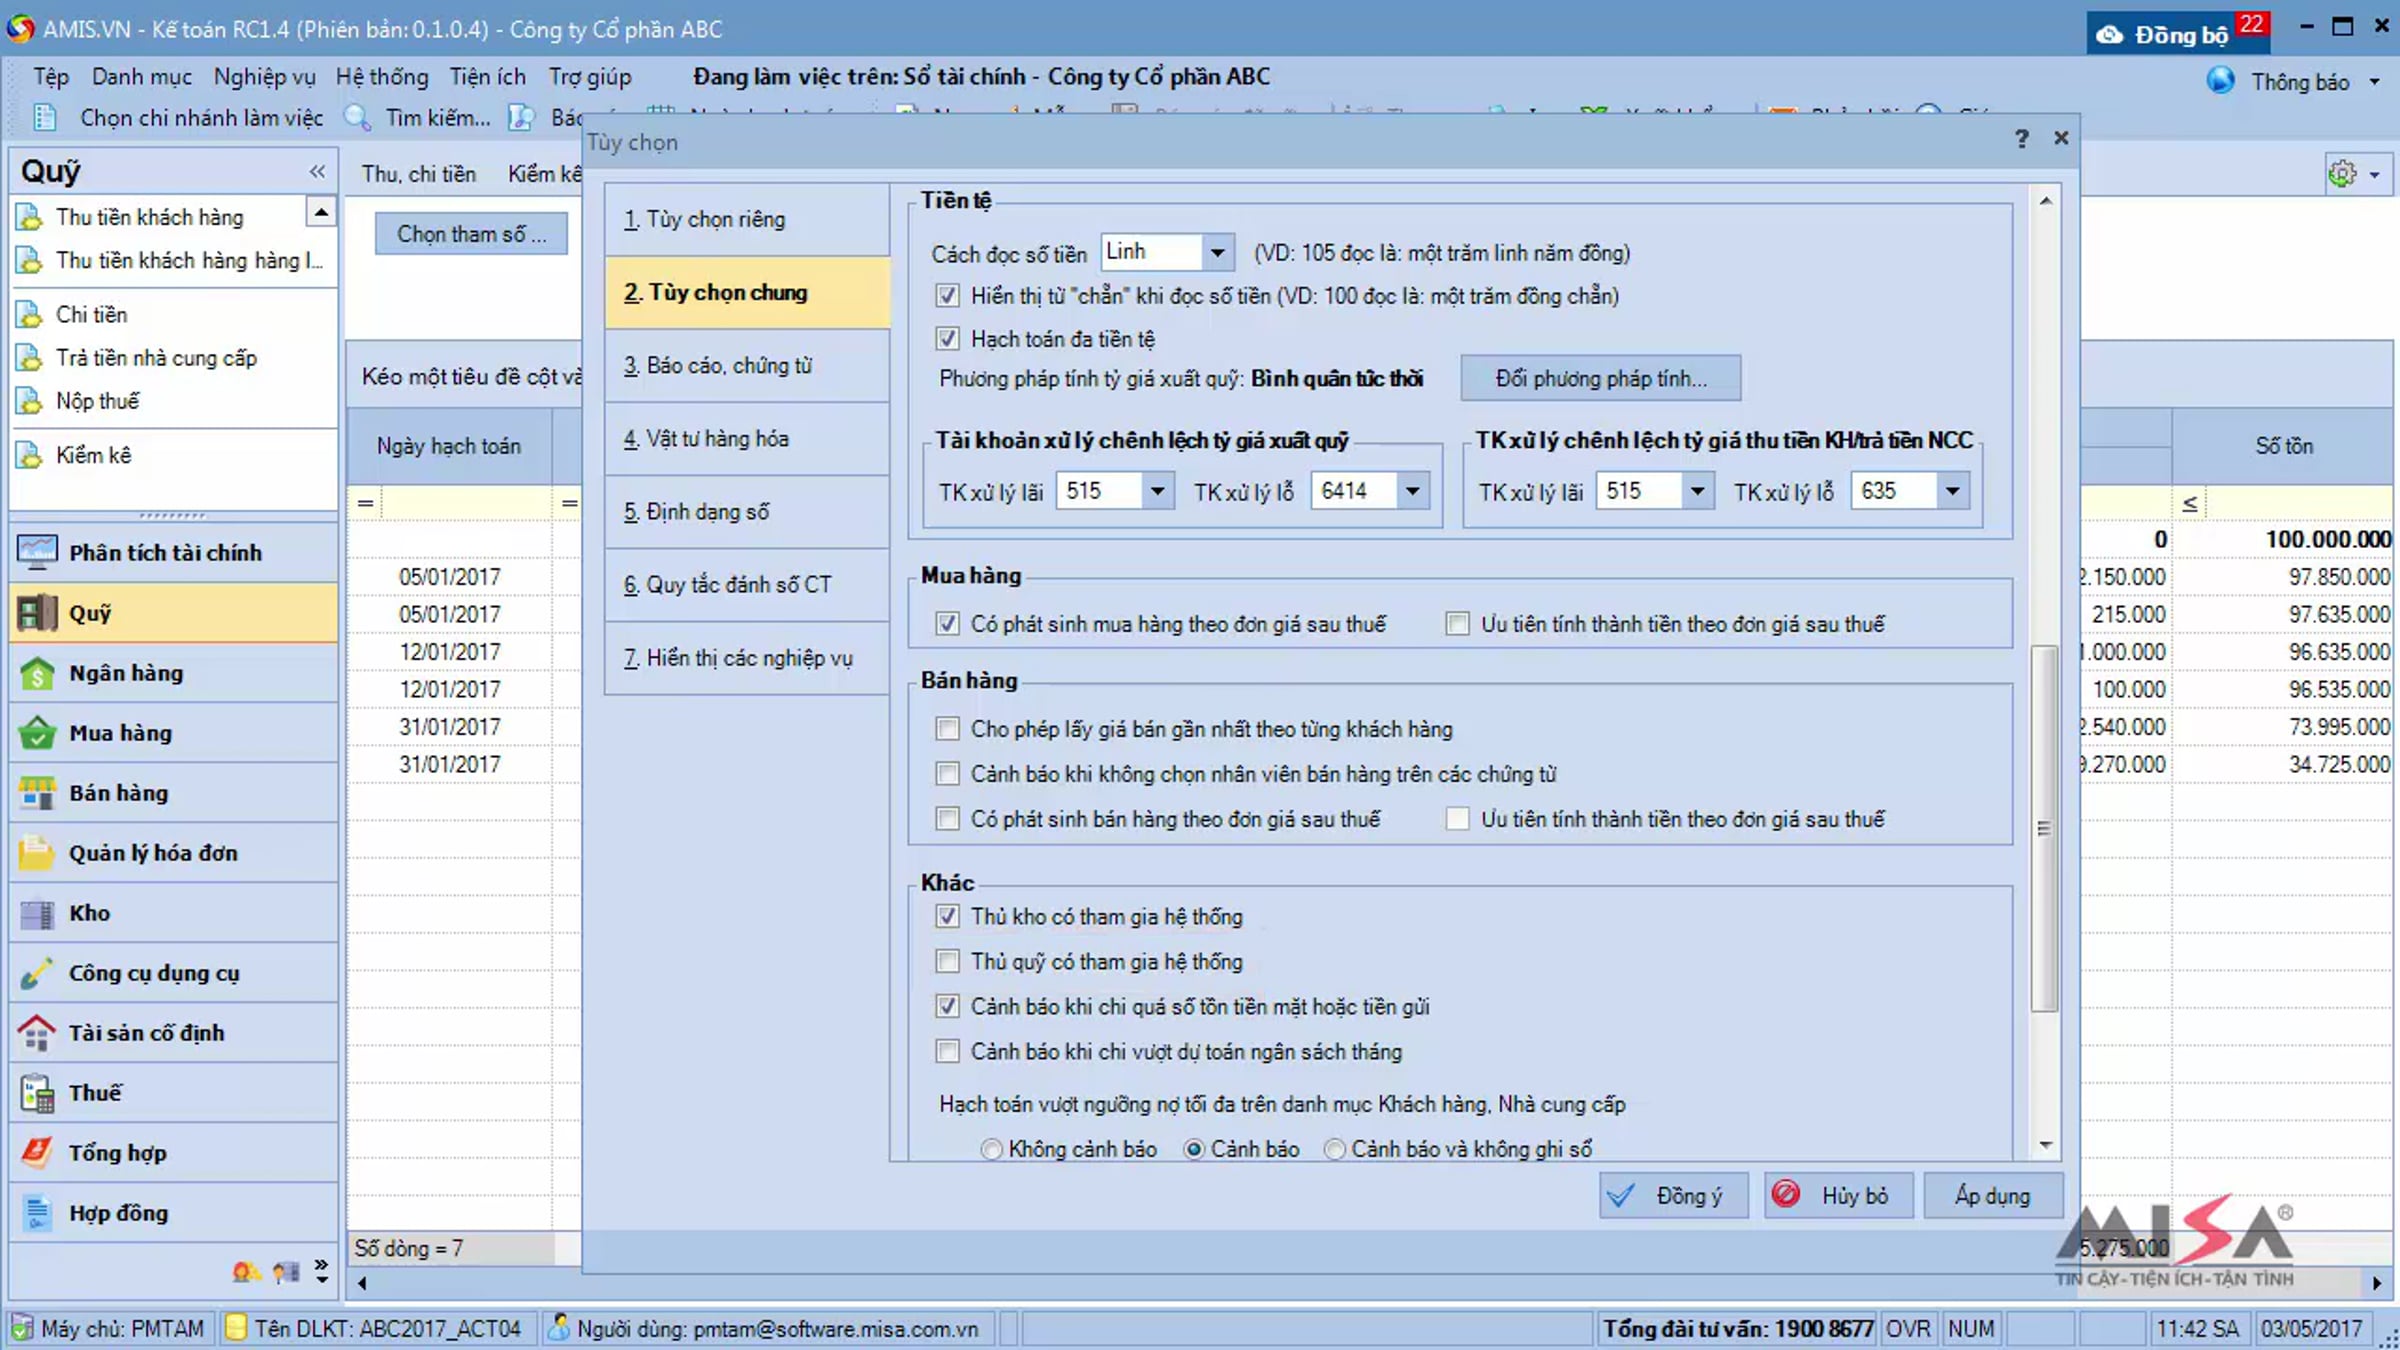The width and height of the screenshot is (2400, 1350).
Task: Click the Kho warehouse icon
Action: point(37,913)
